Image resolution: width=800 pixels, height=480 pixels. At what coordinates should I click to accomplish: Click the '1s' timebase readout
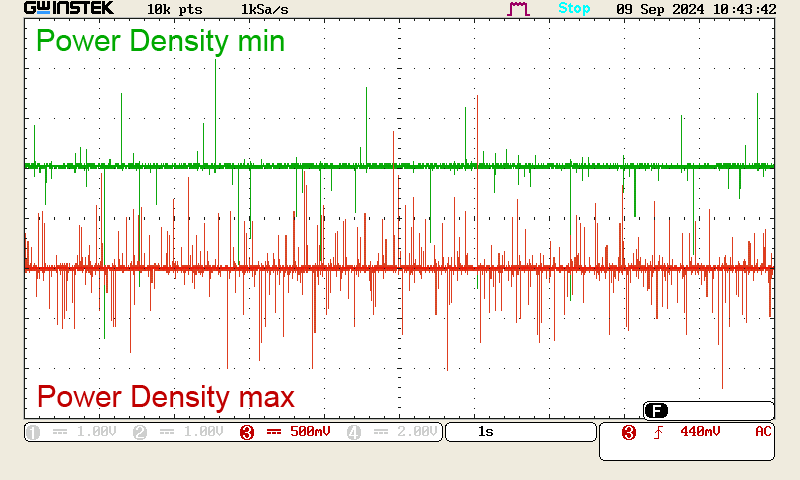(x=486, y=432)
